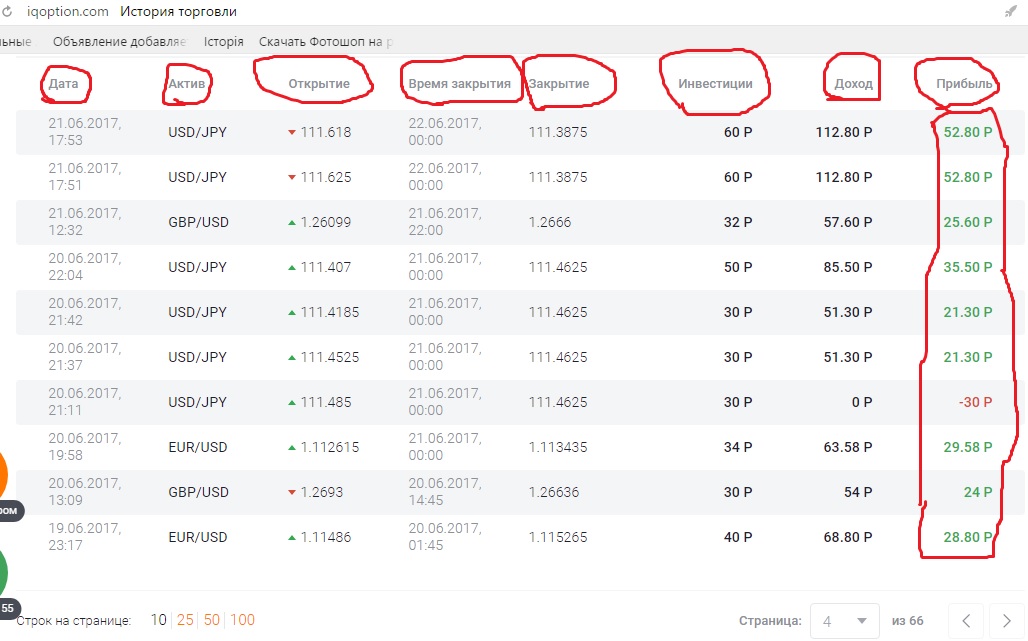Open the Історія bookmark
The width and height of the screenshot is (1028, 641).
click(224, 42)
